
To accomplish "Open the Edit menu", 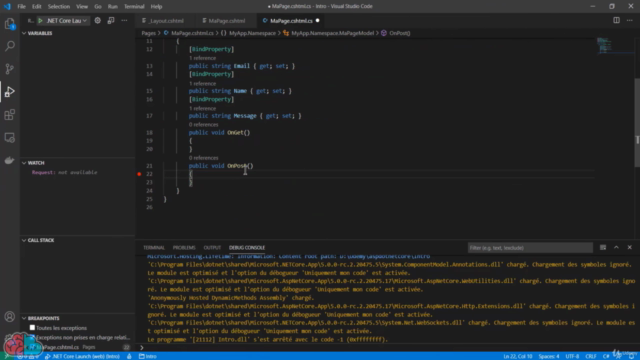I will point(37,7).
